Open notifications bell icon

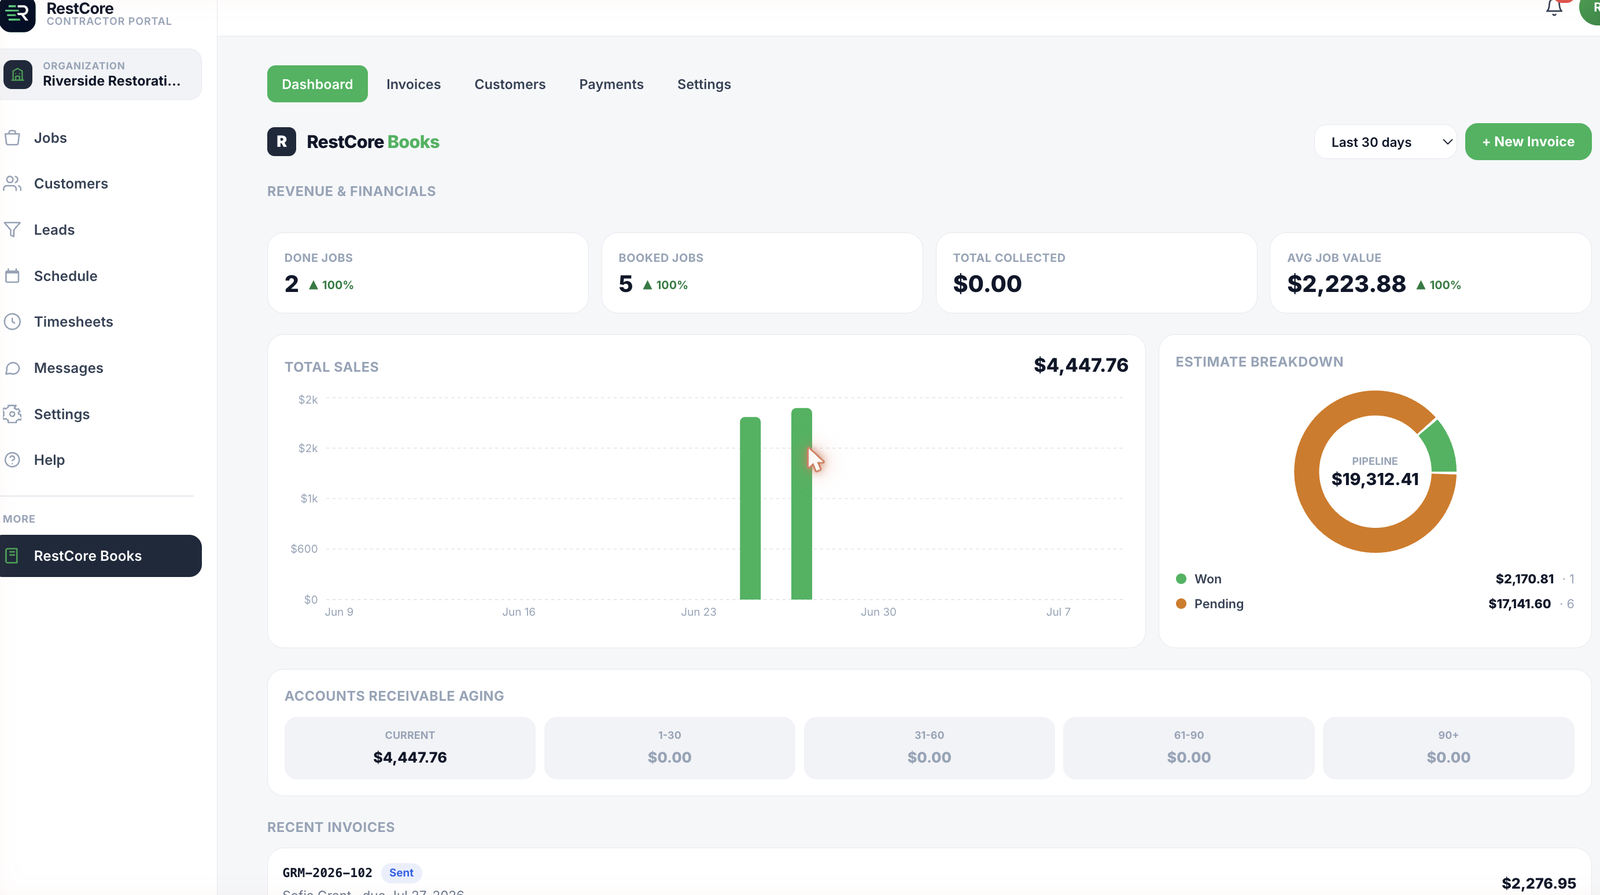(x=1553, y=8)
